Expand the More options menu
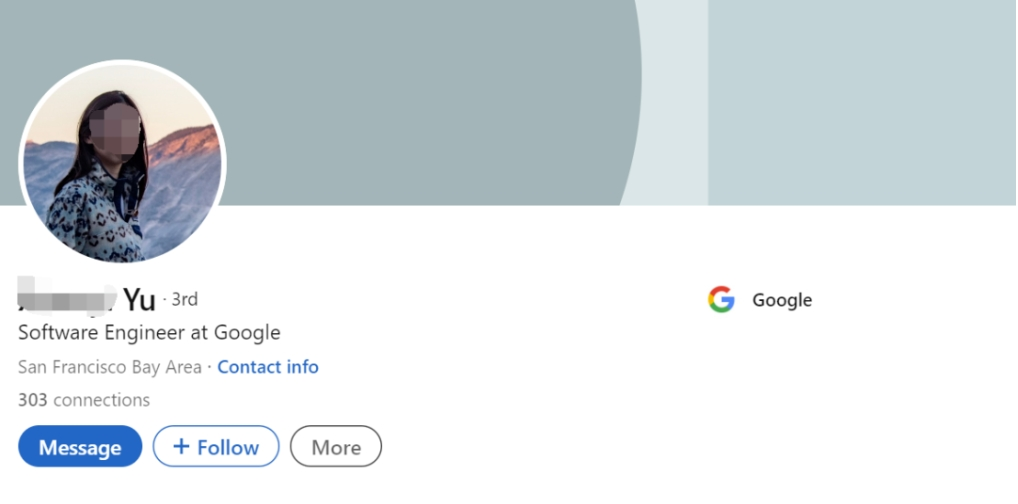 tap(336, 447)
